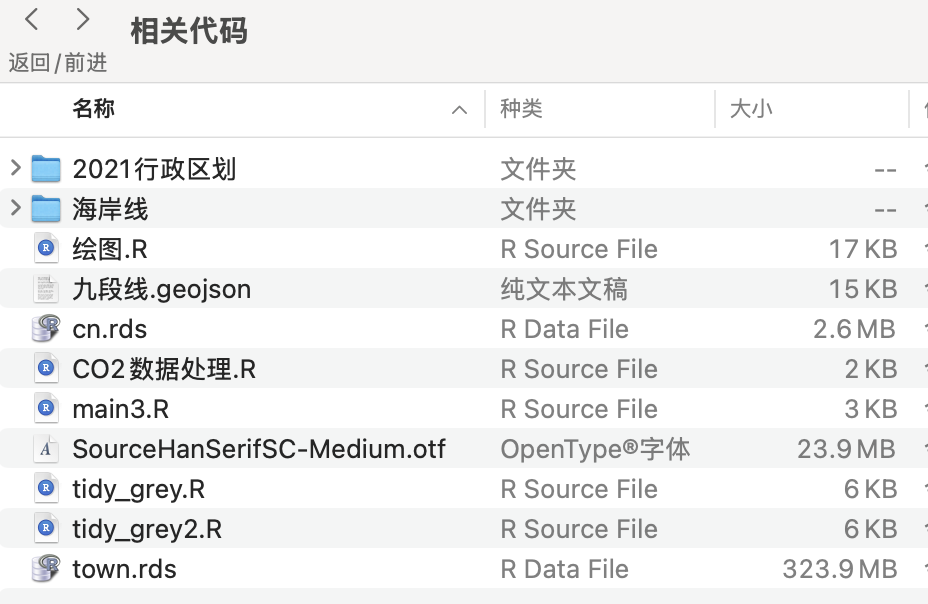
Task: Expand the 2021行政区划 folder
Action: 15,168
